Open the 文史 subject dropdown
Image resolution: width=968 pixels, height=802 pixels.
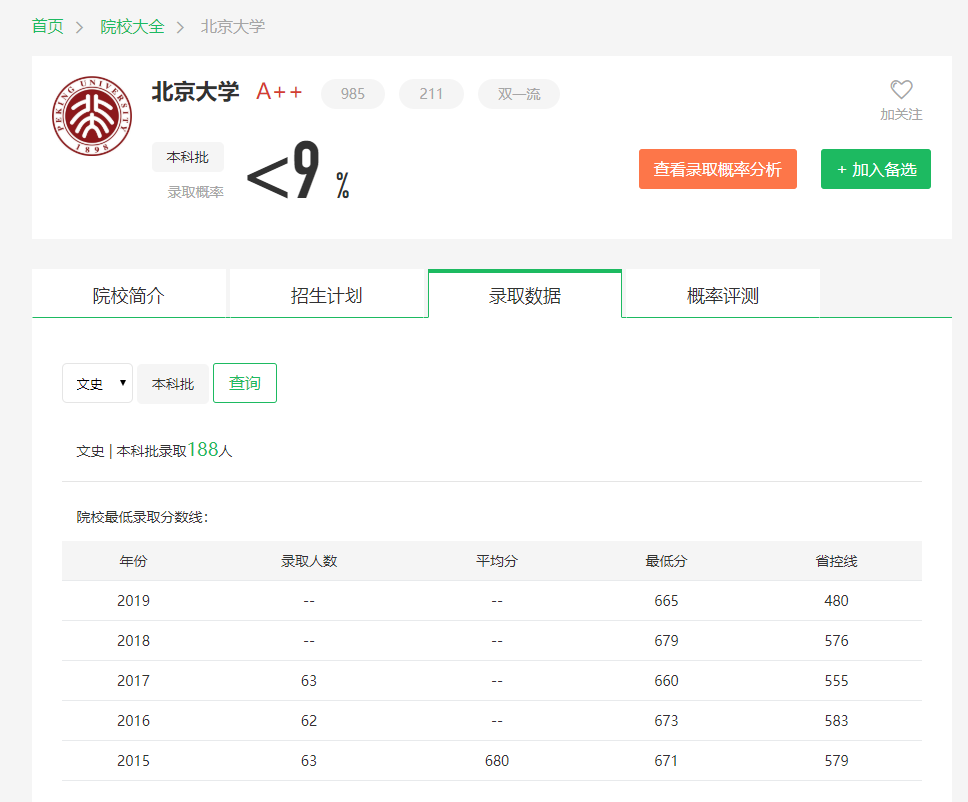[x=97, y=383]
